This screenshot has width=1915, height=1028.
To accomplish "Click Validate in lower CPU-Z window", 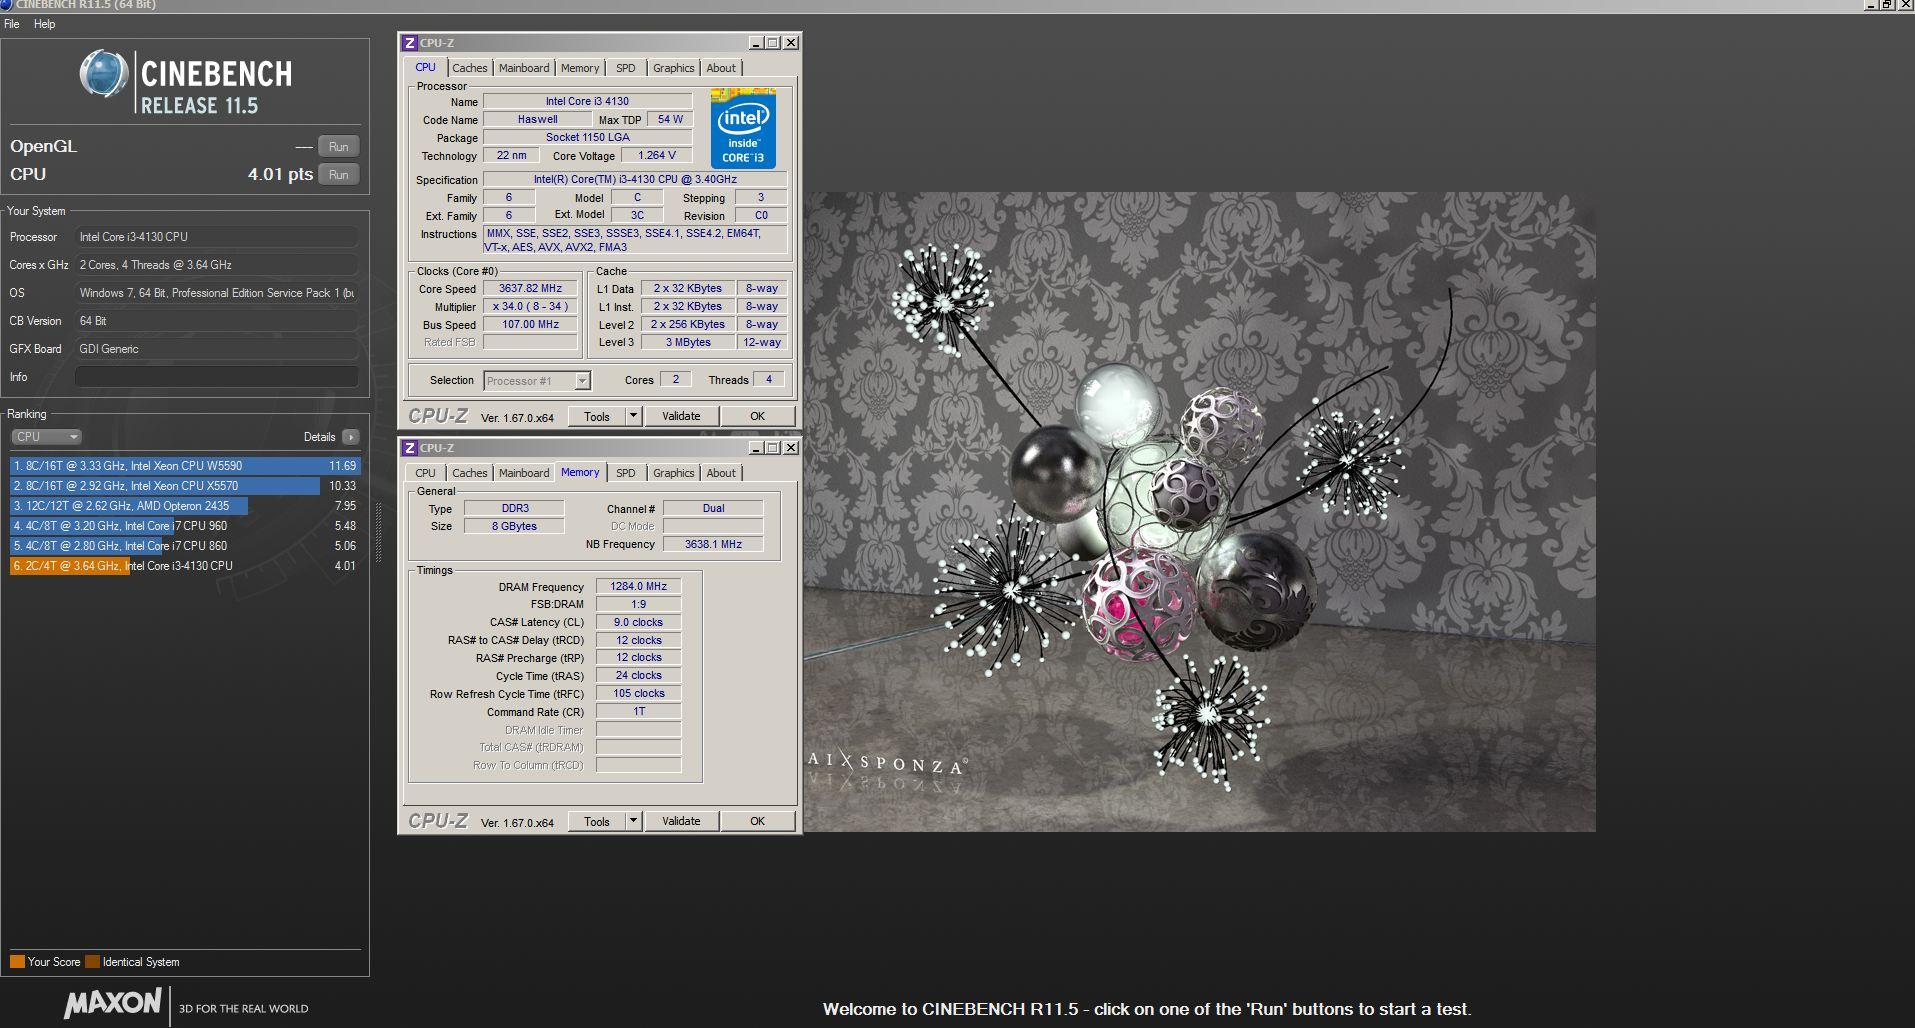I will tap(681, 822).
